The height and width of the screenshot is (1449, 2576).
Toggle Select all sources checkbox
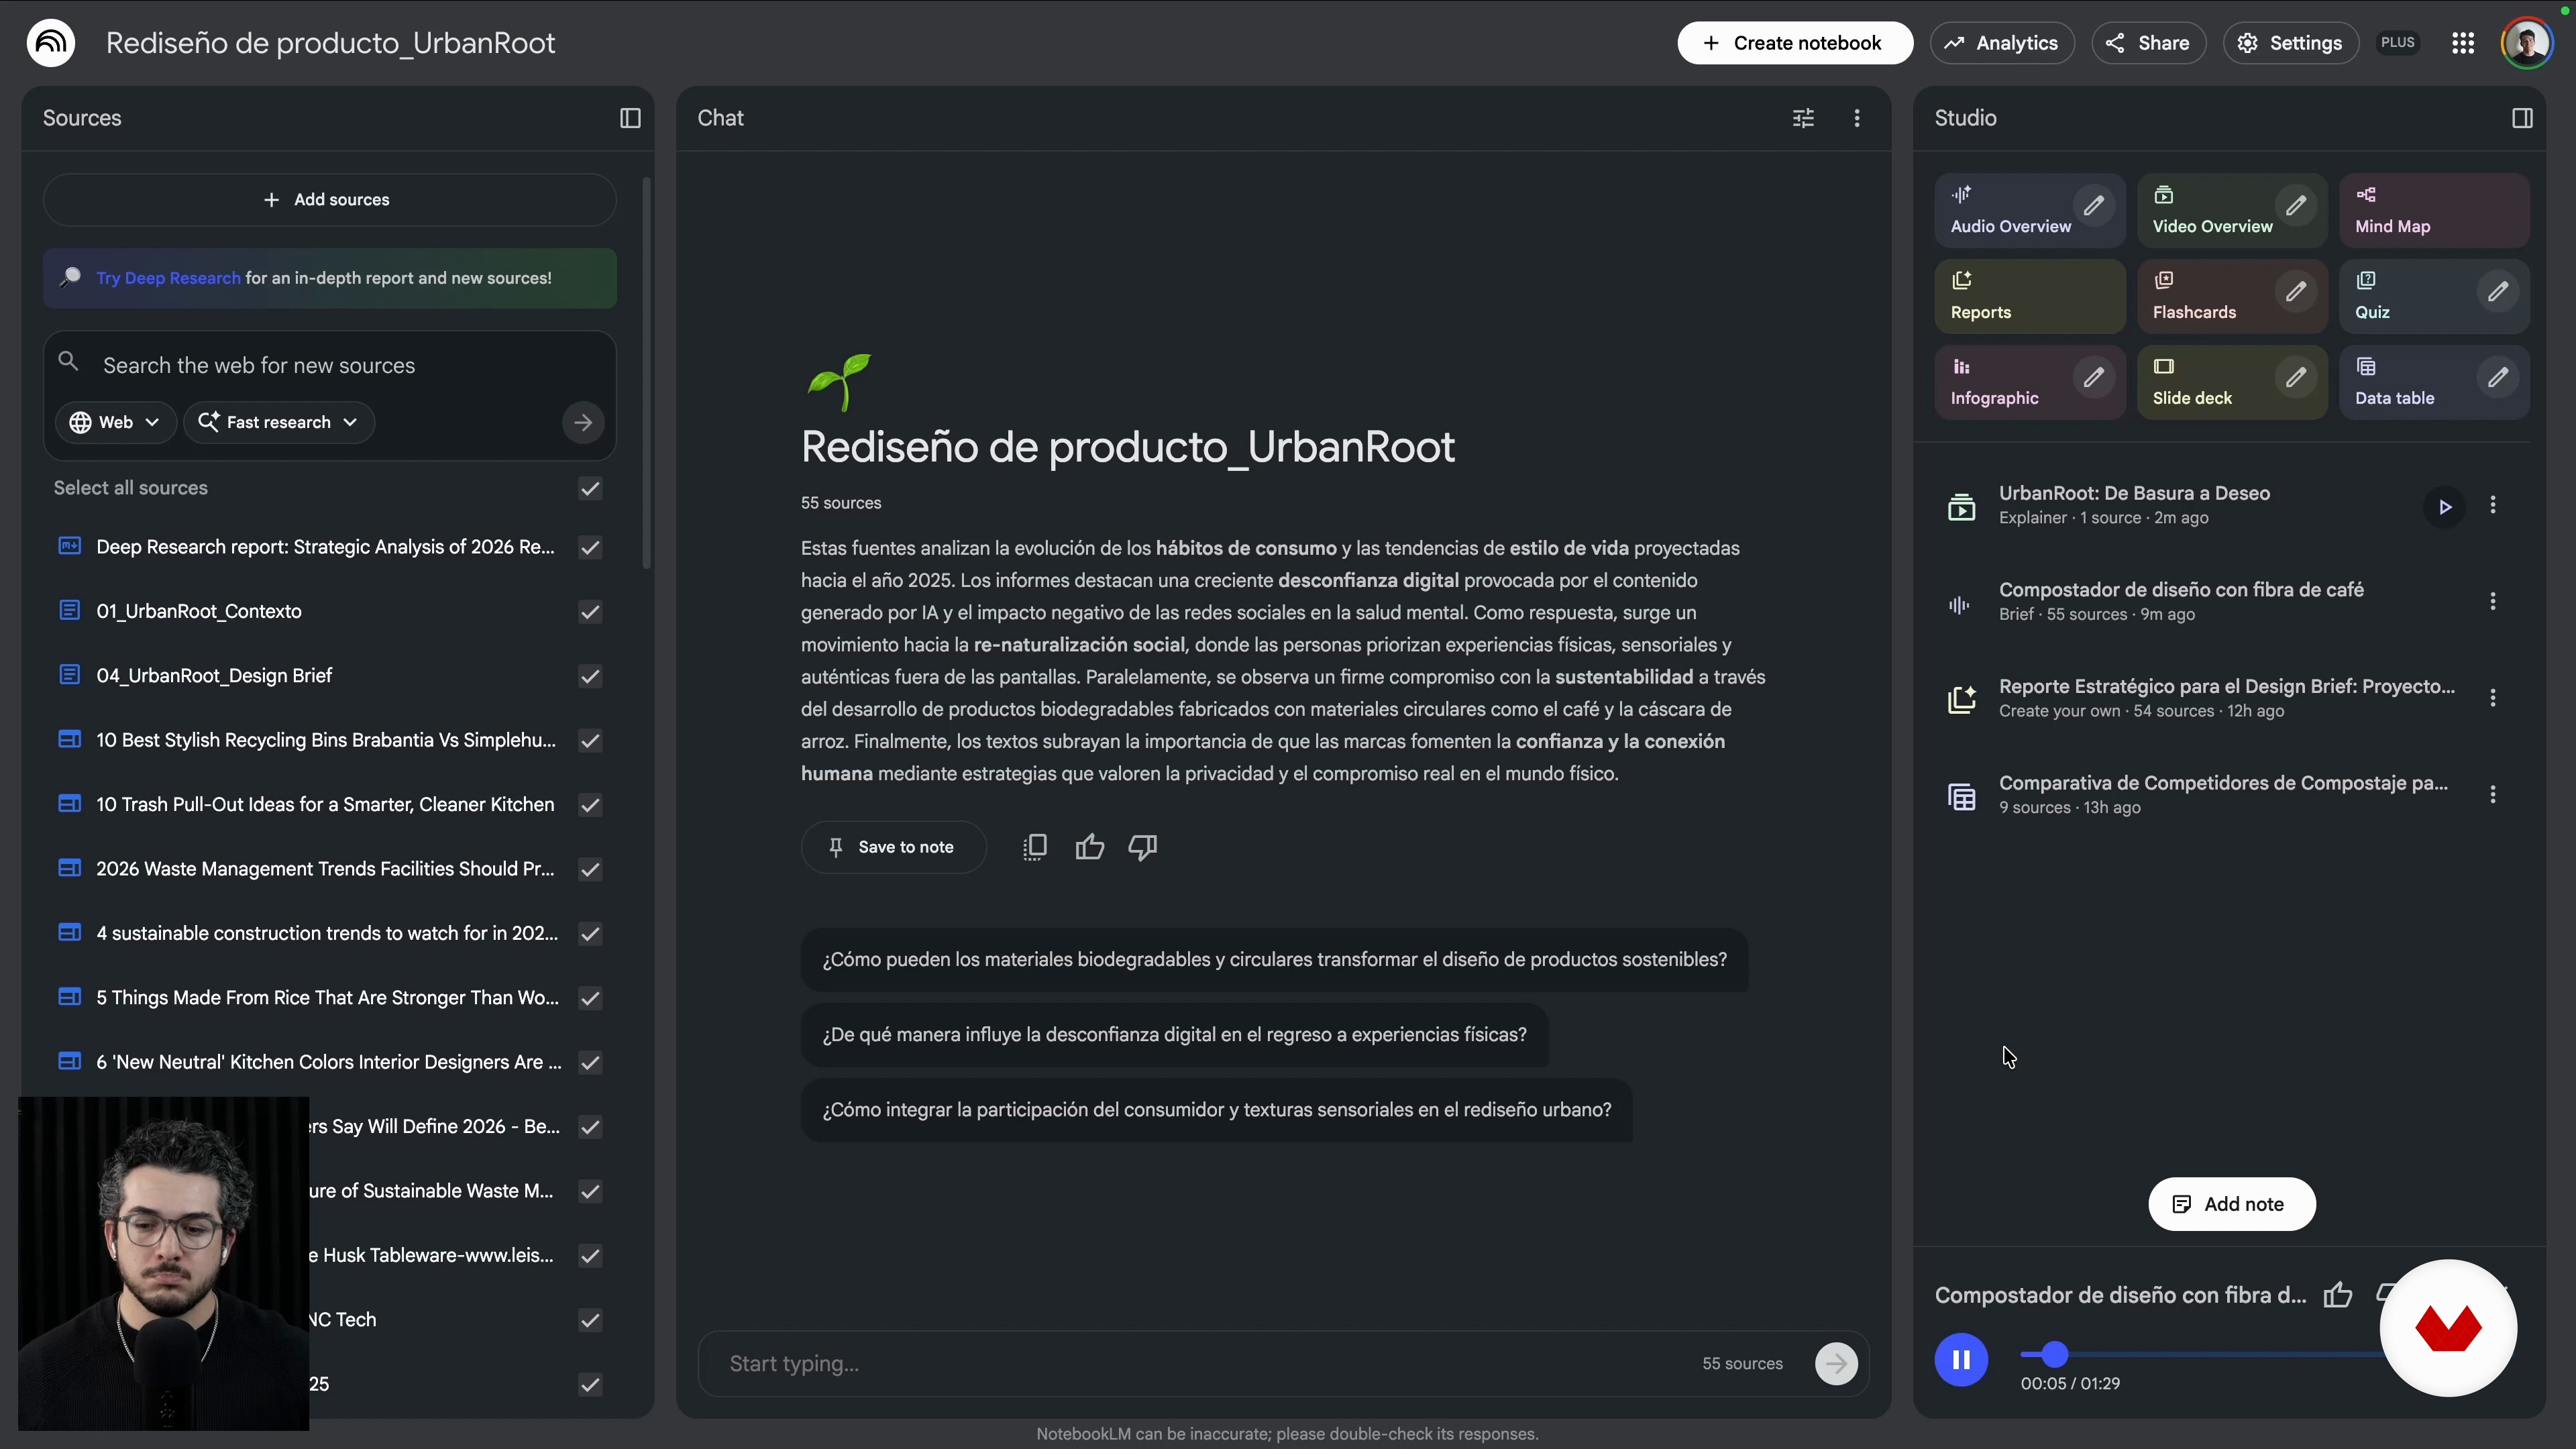point(590,488)
